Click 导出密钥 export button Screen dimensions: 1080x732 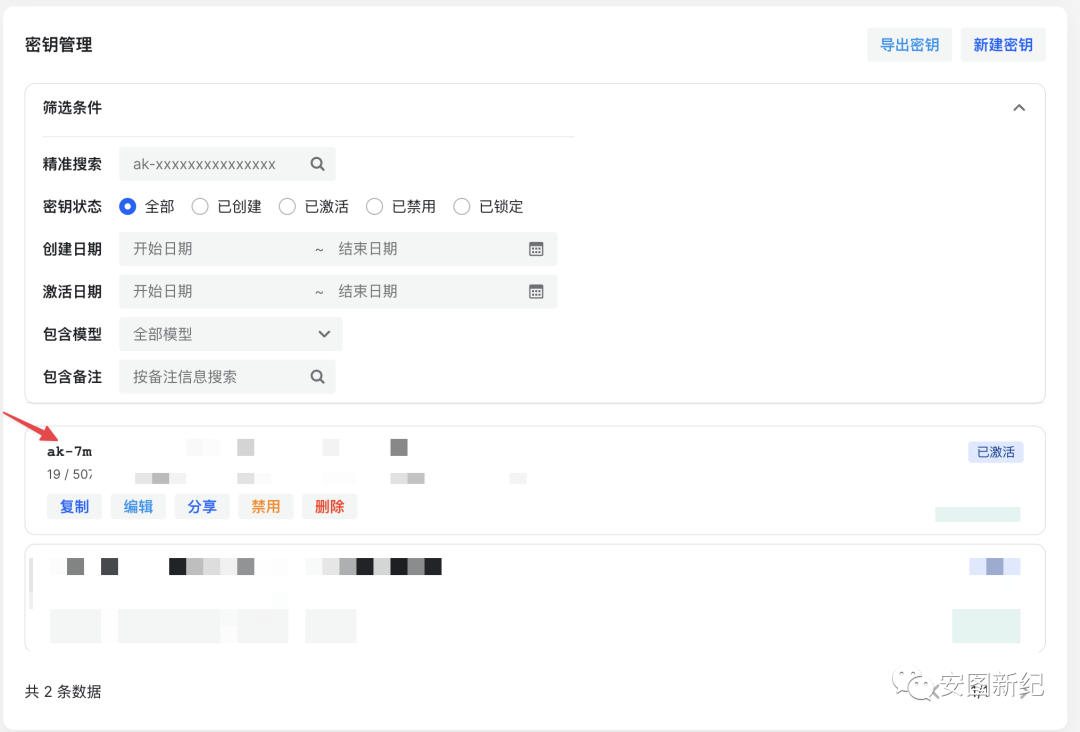tap(909, 45)
